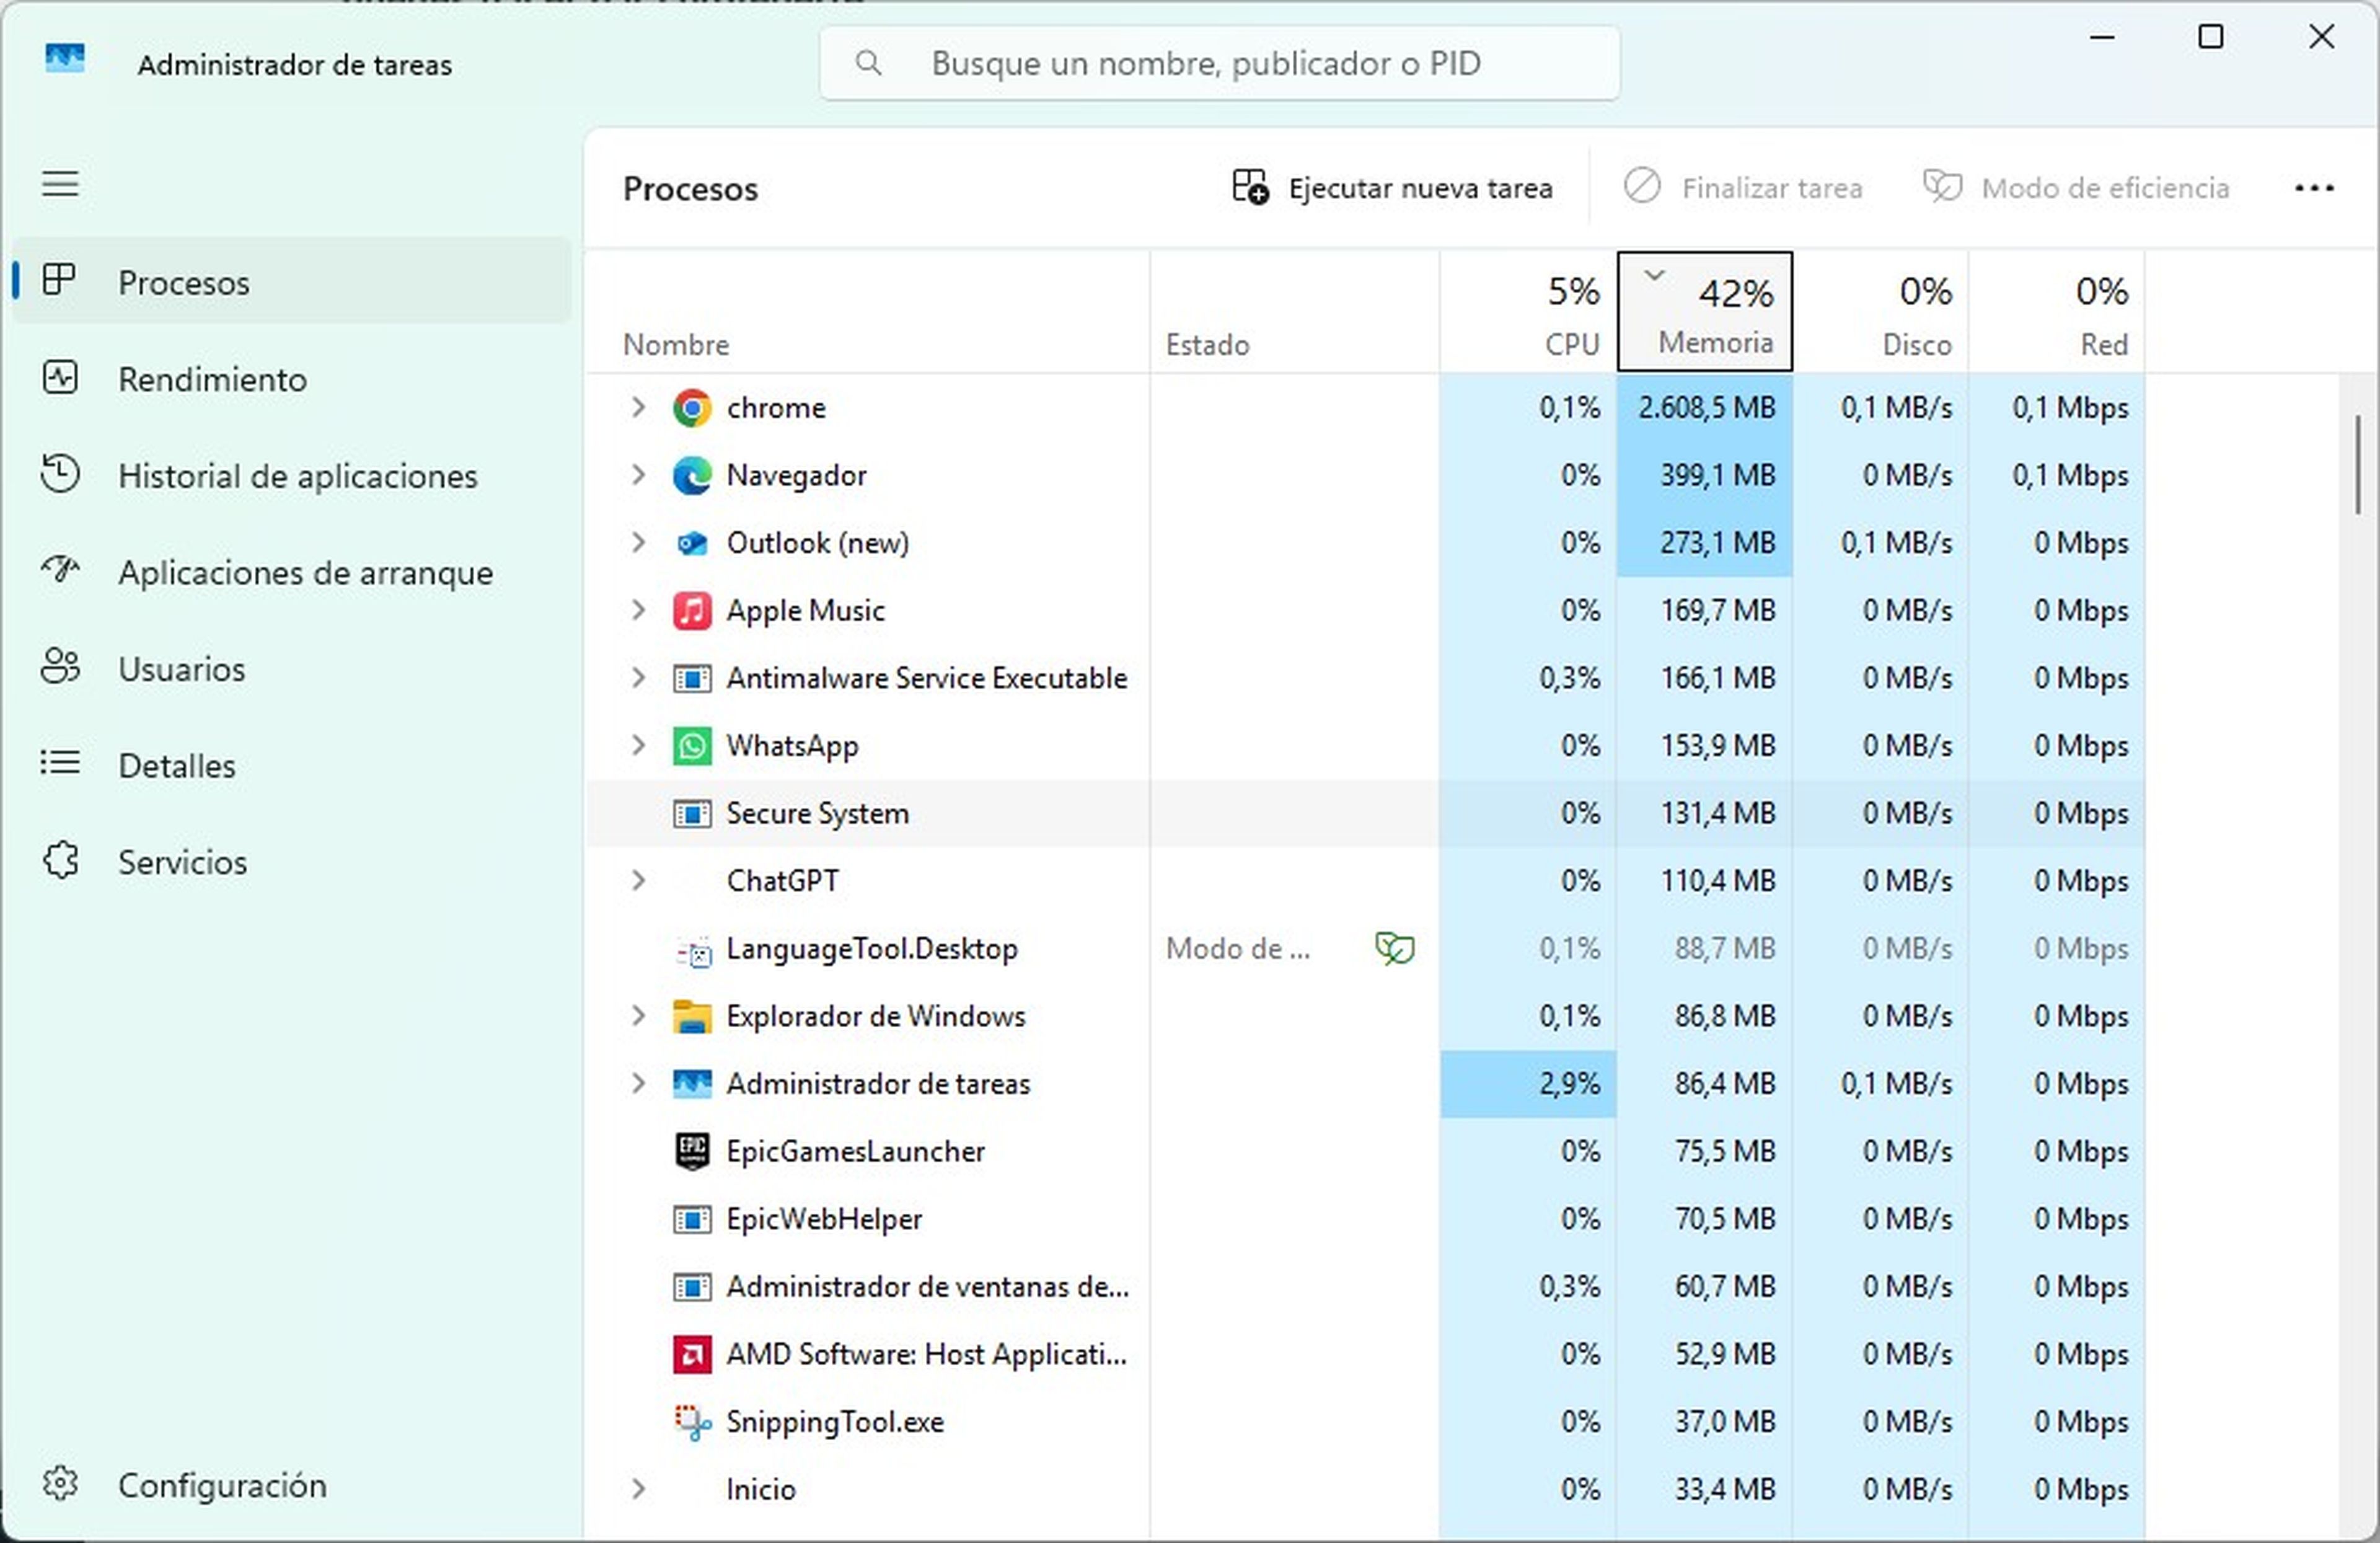Image resolution: width=2380 pixels, height=1543 pixels.
Task: Open the Servicios page
Action: click(x=292, y=862)
